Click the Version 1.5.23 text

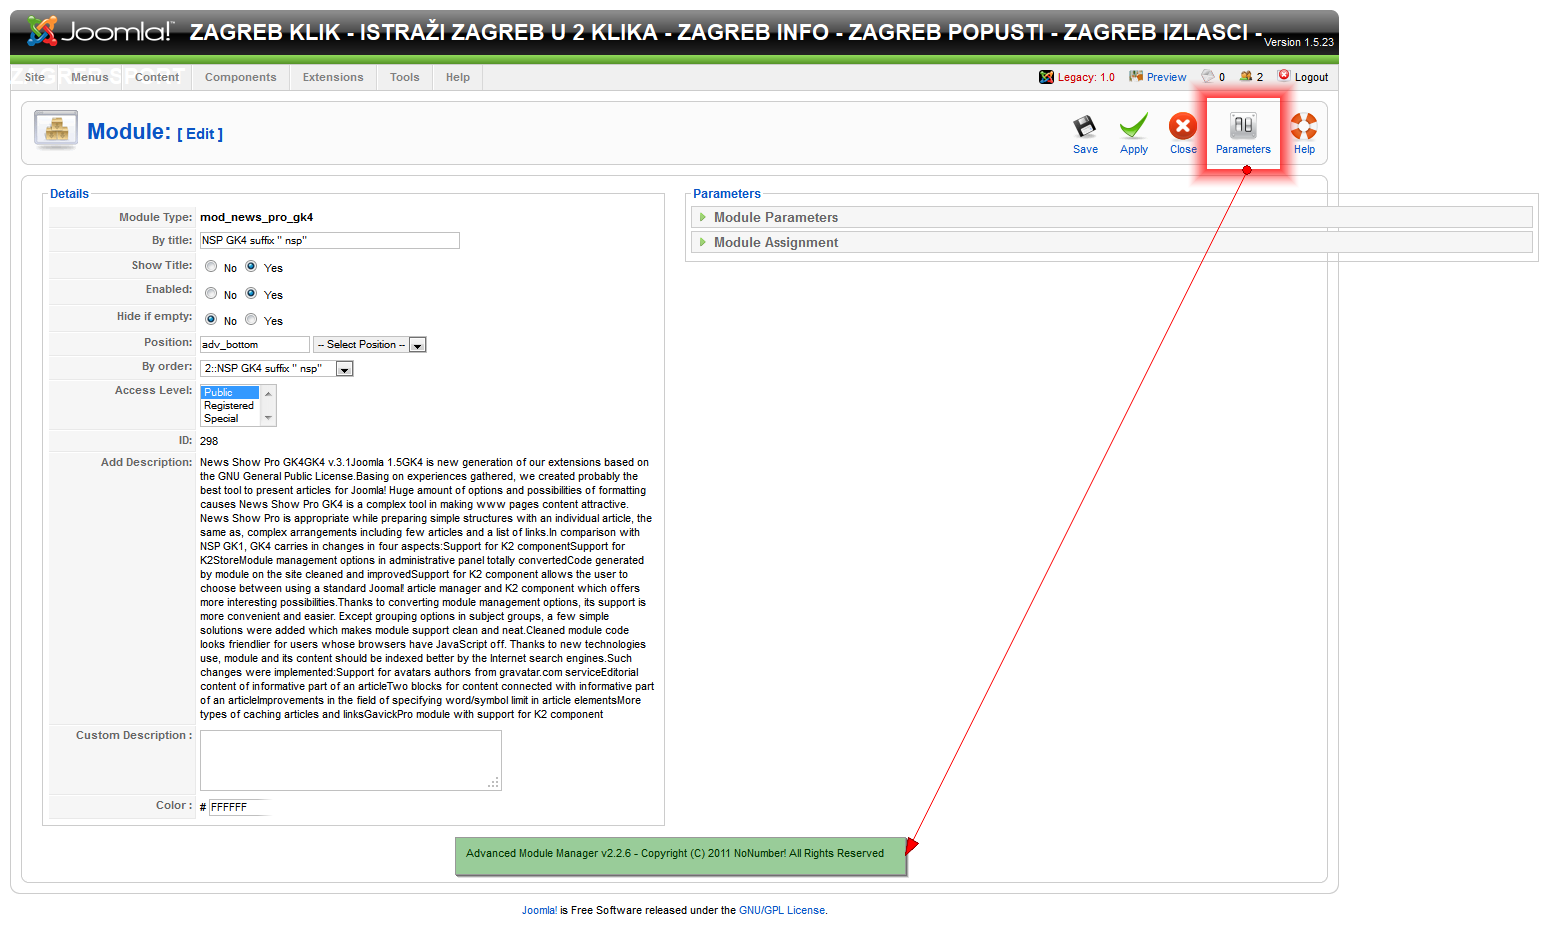point(1299,42)
